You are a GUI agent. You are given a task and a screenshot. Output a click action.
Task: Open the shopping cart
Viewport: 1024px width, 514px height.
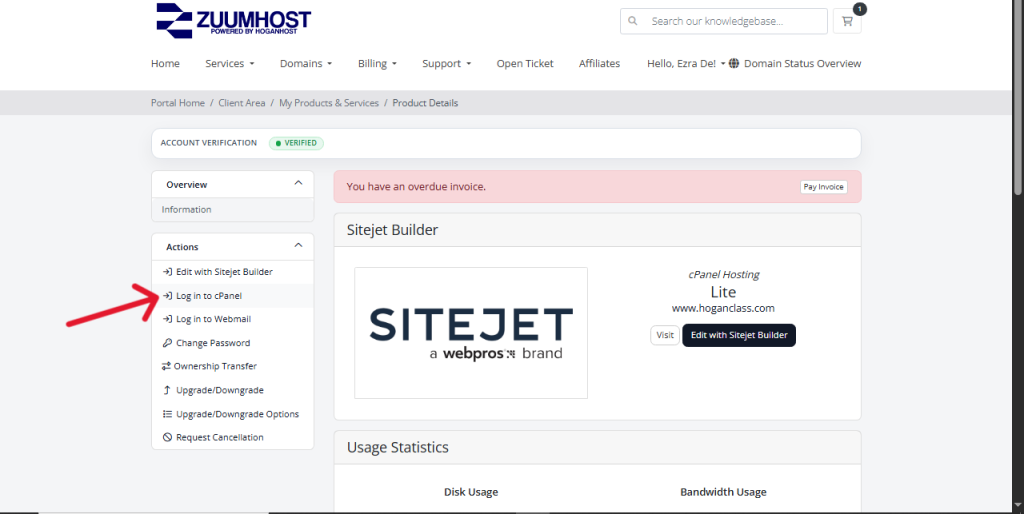coord(847,21)
